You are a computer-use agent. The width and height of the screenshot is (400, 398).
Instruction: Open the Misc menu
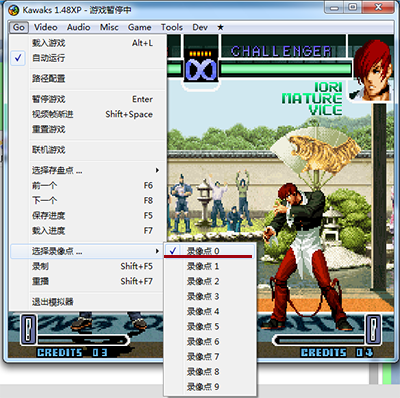click(109, 27)
